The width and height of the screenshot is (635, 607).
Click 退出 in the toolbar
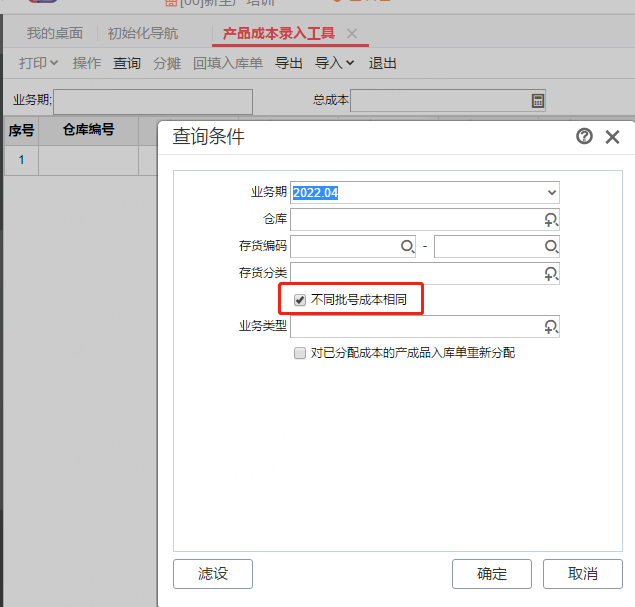coord(382,63)
